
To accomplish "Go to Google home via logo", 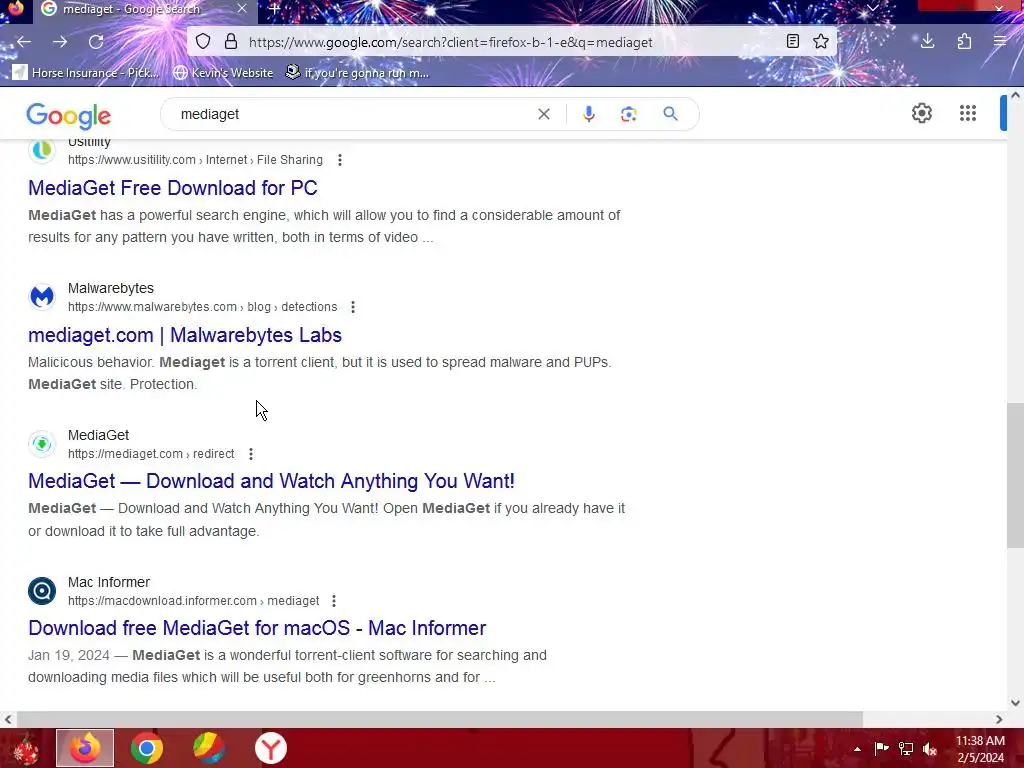I will (x=69, y=116).
